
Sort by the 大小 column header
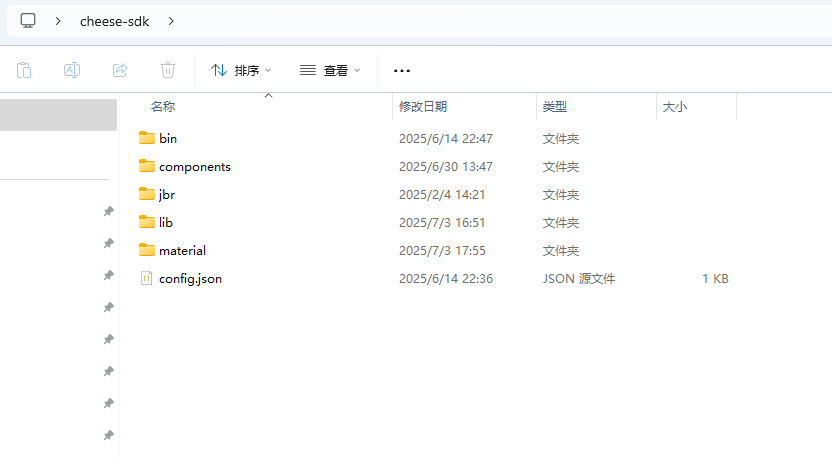click(674, 107)
